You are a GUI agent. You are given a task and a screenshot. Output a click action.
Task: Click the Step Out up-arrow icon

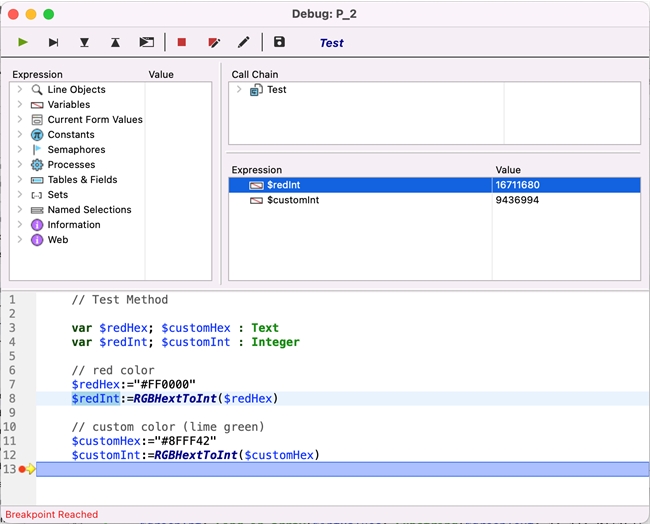point(116,42)
